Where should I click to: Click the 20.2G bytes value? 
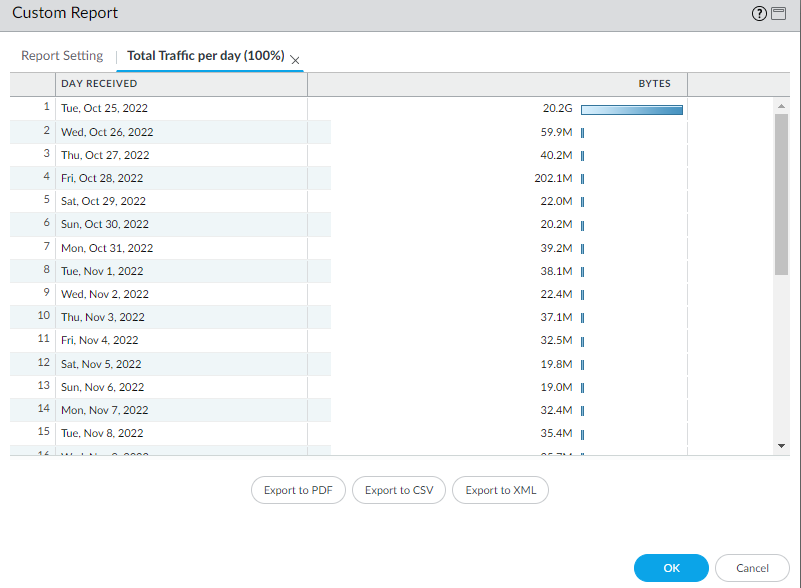557,108
